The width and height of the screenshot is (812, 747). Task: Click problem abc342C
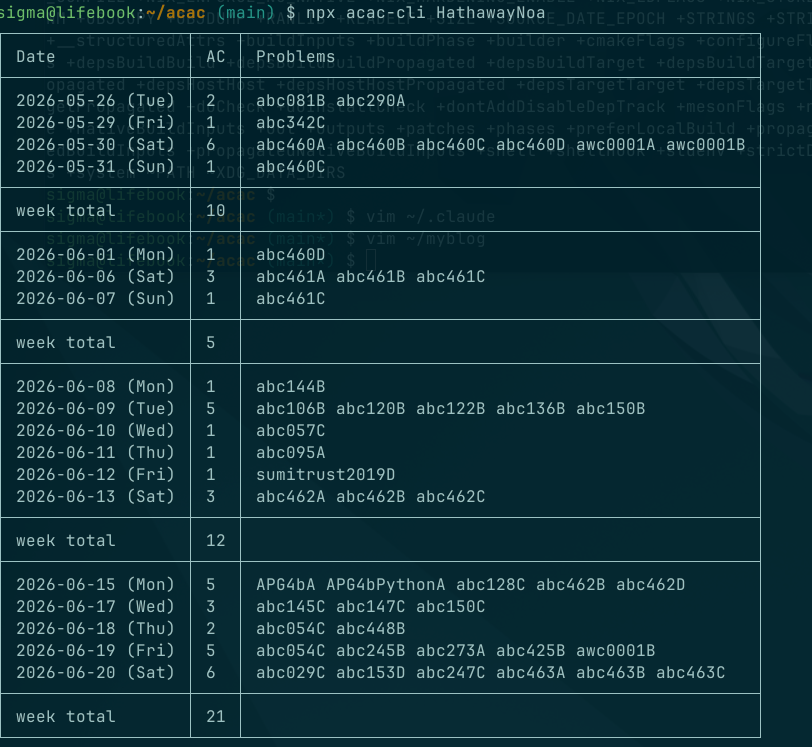(291, 123)
